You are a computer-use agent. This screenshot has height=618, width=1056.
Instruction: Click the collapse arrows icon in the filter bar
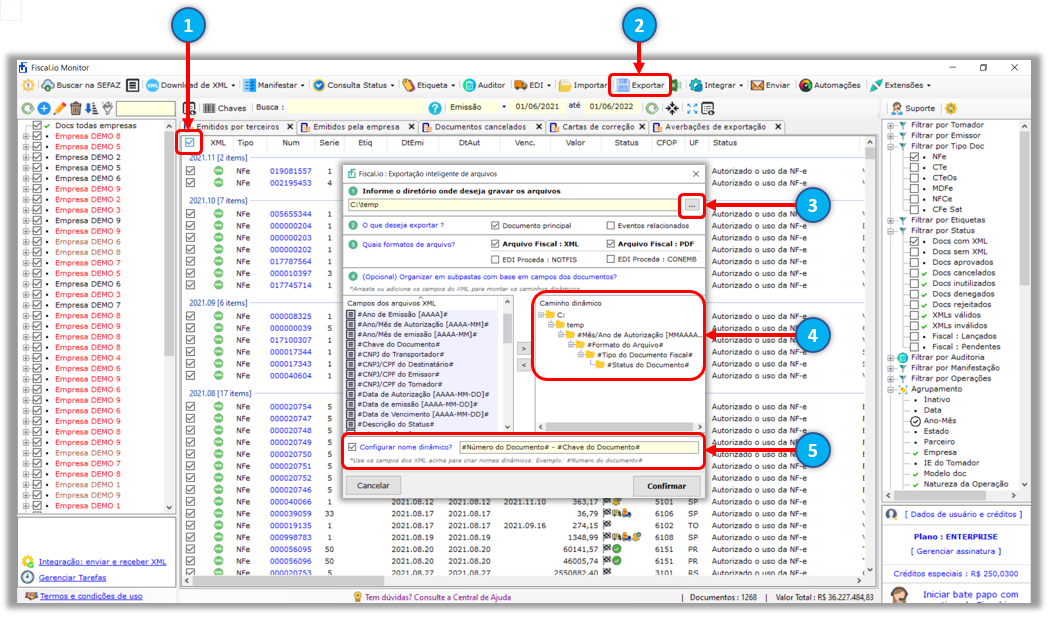pos(672,108)
